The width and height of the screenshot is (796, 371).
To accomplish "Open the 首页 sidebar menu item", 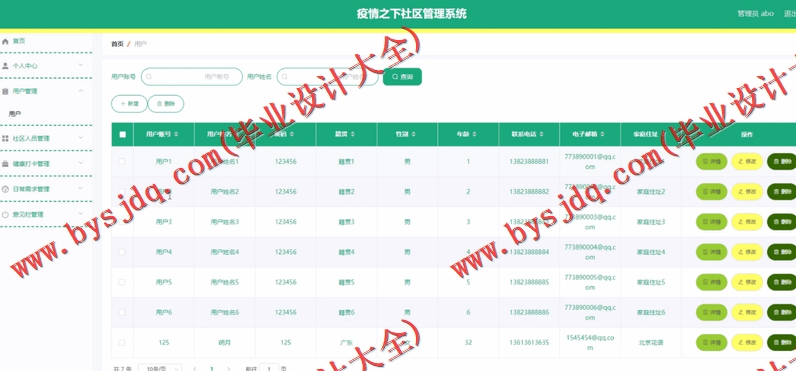I will click(46, 41).
